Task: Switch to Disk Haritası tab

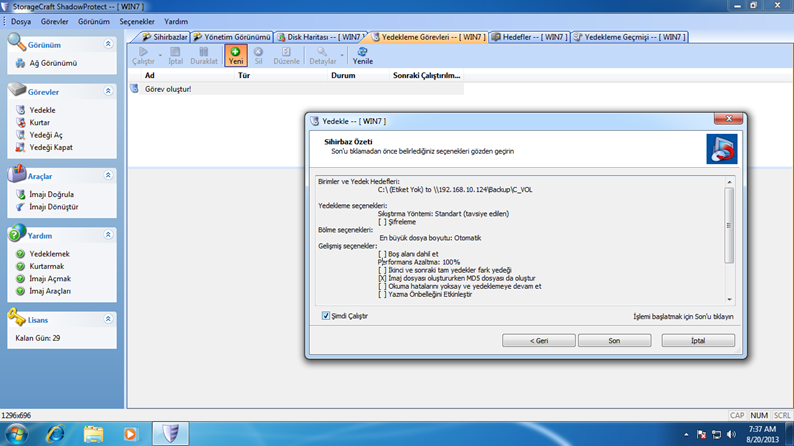Action: pos(321,37)
